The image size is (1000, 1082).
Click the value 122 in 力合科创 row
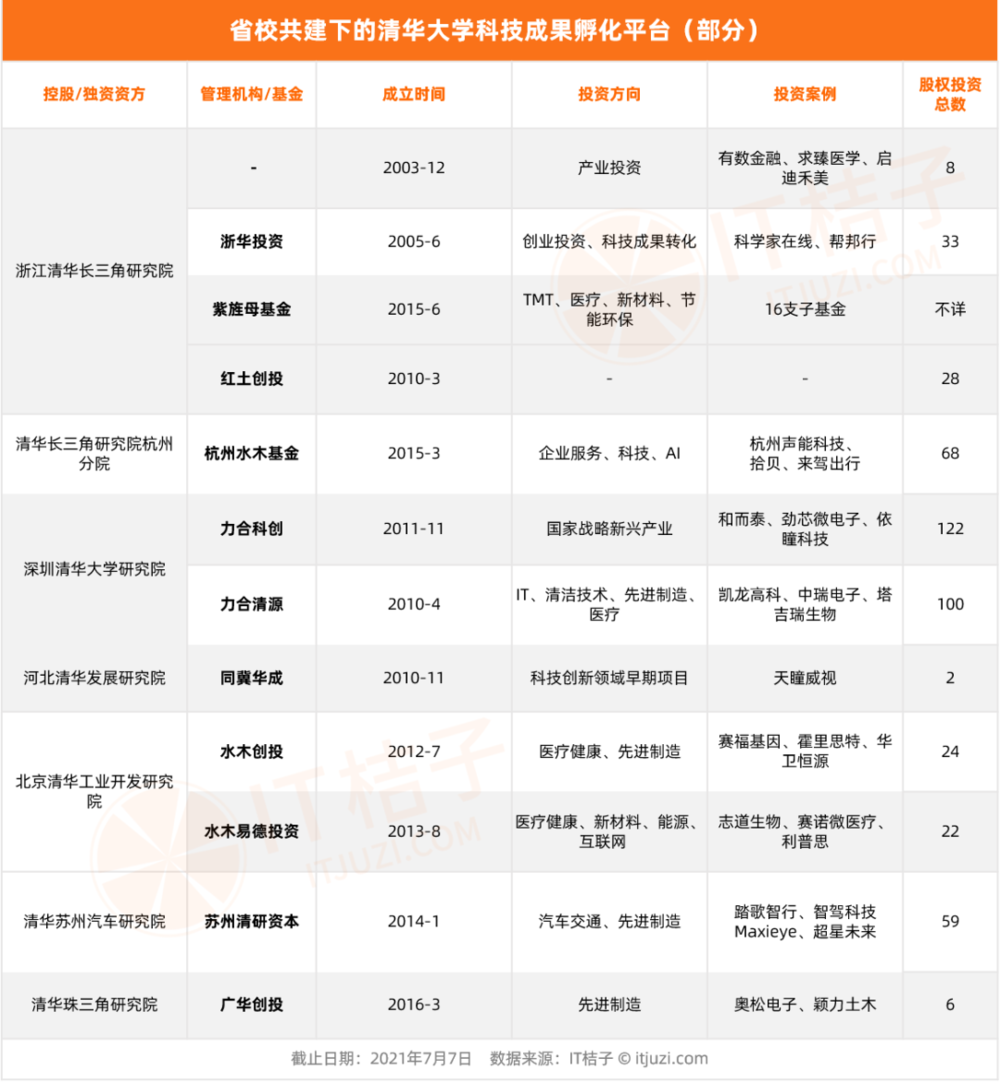pyautogui.click(x=951, y=529)
